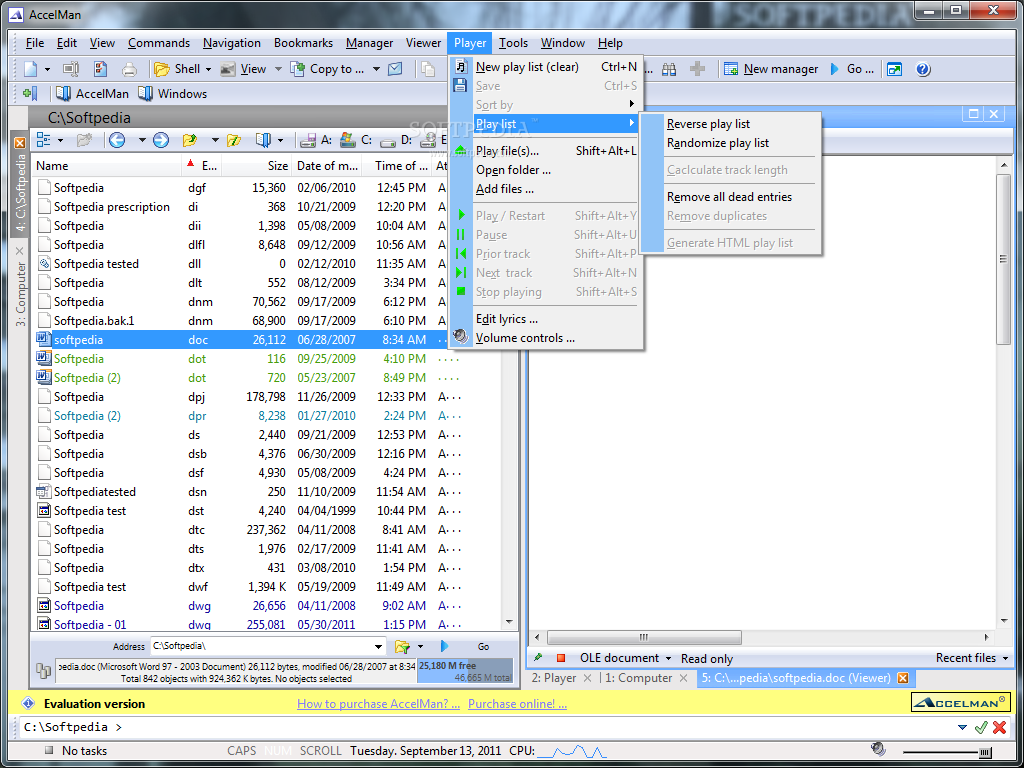Click the Go button beside Address field
Viewport: 1024px width, 768px height.
pyautogui.click(x=483, y=647)
